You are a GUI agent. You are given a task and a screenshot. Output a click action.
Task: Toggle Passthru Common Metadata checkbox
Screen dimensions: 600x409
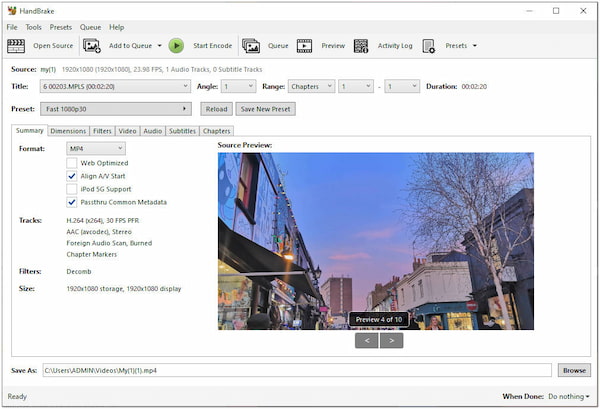(x=72, y=202)
